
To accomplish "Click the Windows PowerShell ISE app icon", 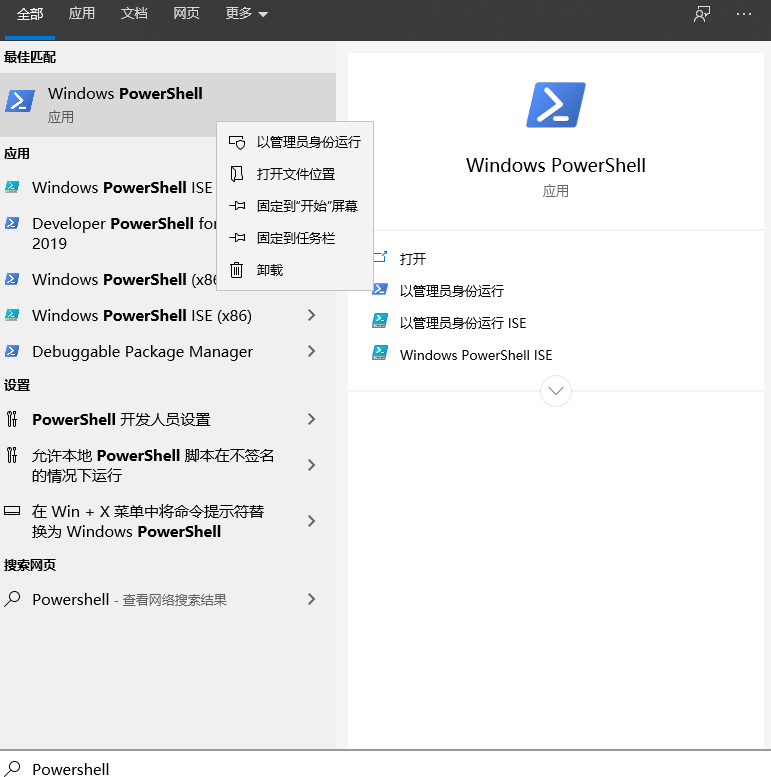I will pos(12,187).
